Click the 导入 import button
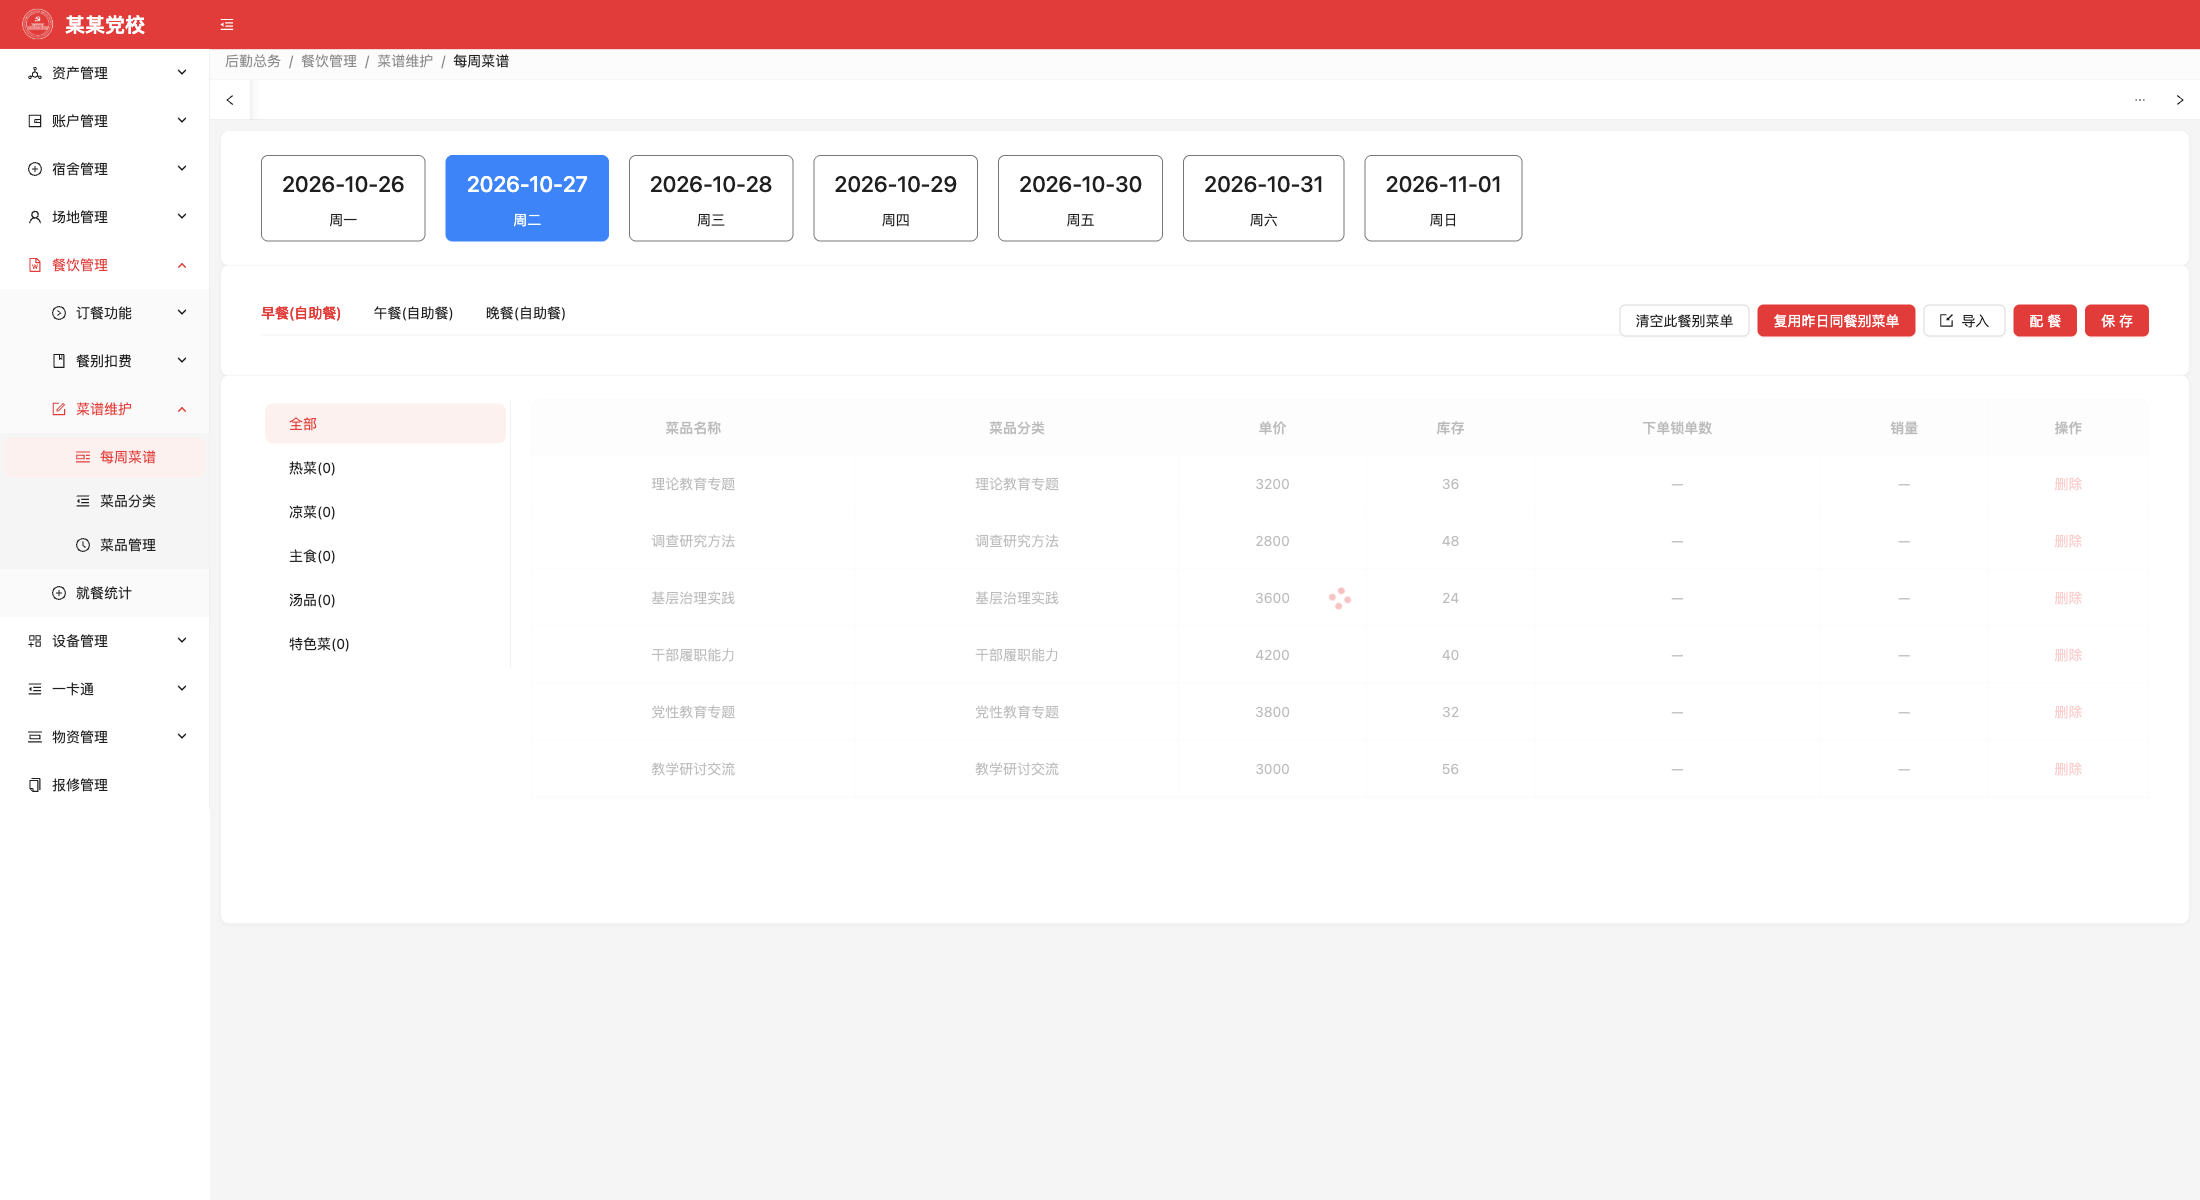 coord(1964,321)
